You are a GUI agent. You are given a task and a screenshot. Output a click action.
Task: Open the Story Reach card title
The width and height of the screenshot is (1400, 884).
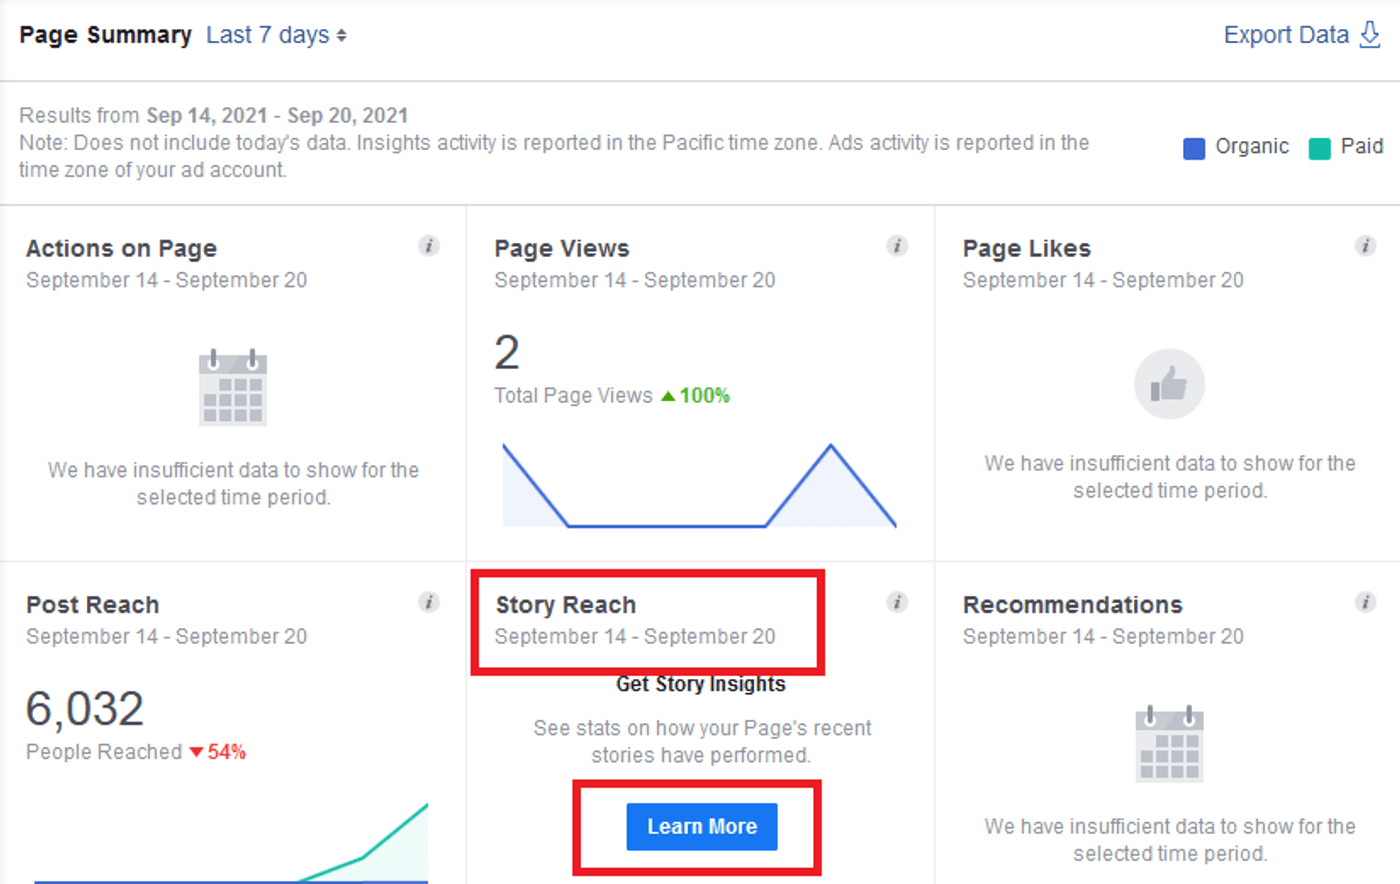coord(566,605)
